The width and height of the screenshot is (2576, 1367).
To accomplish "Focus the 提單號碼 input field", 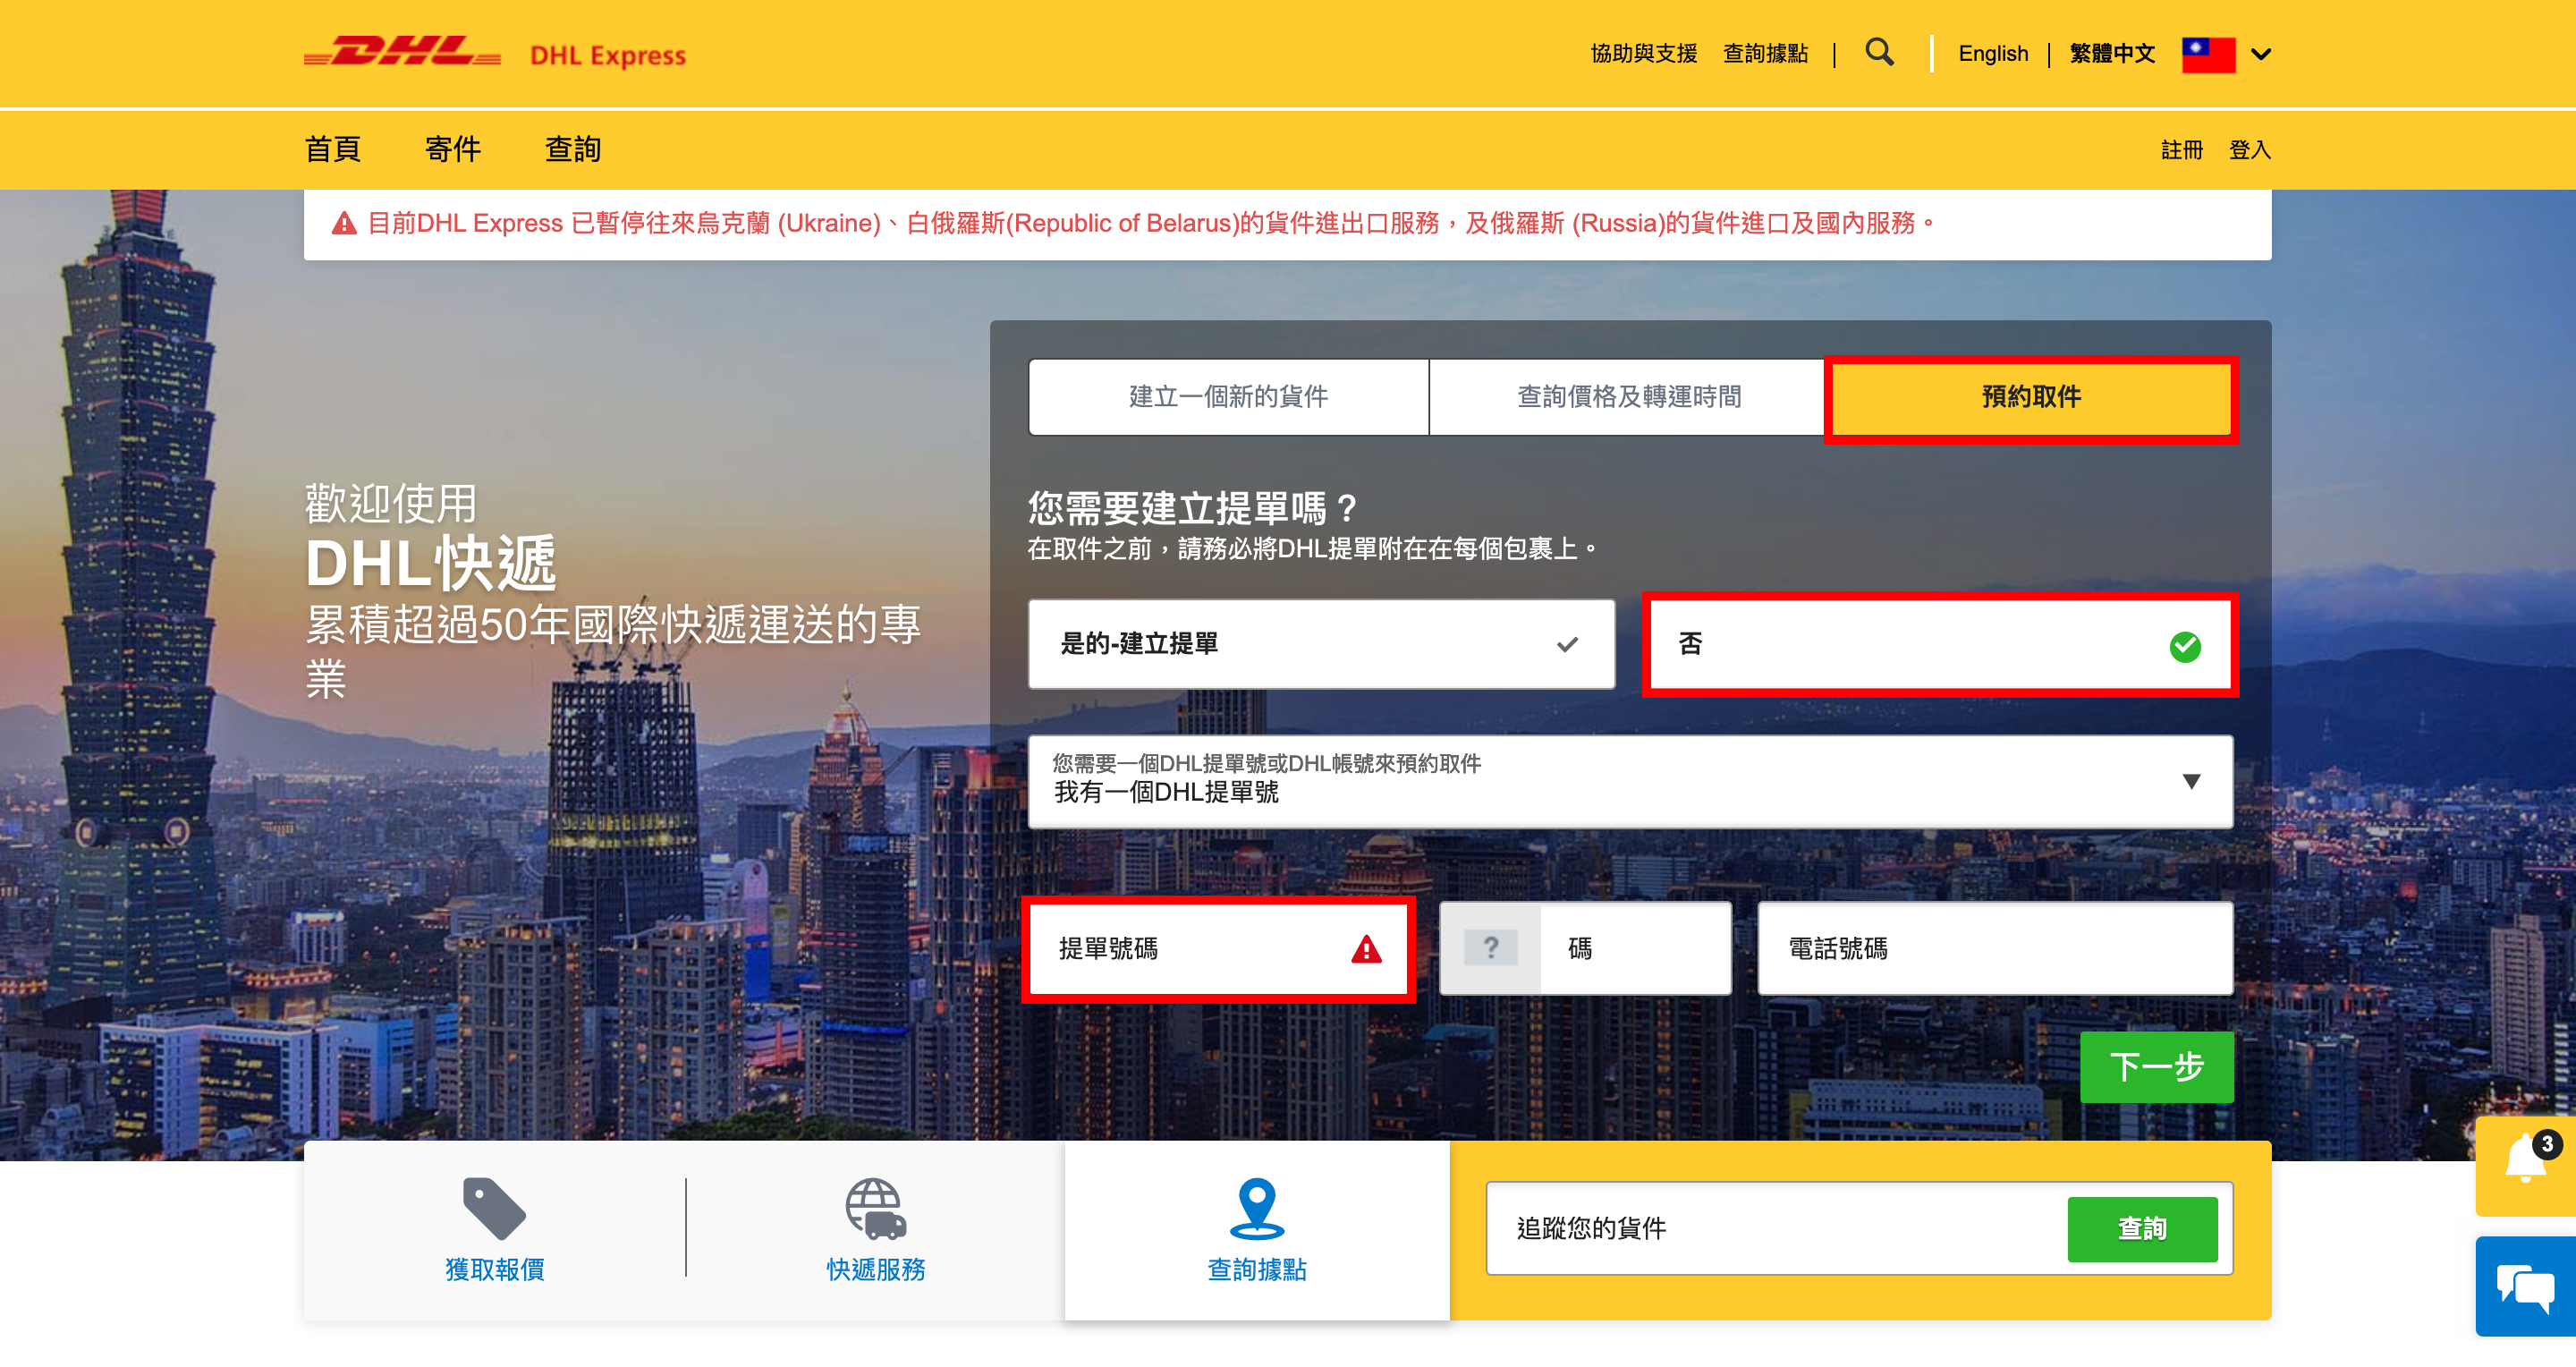I will click(1218, 949).
